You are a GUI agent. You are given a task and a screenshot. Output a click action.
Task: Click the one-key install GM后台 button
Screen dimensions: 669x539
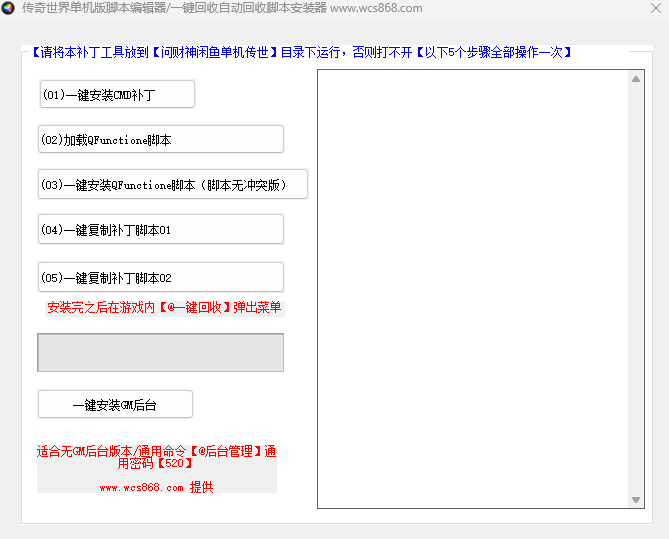tap(115, 404)
